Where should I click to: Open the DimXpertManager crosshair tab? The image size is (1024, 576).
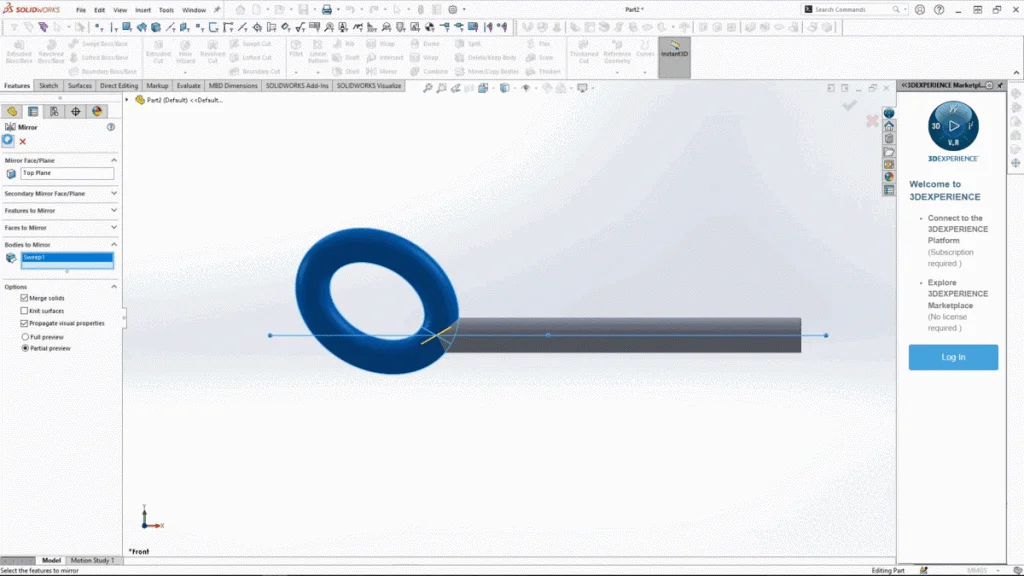click(x=76, y=112)
